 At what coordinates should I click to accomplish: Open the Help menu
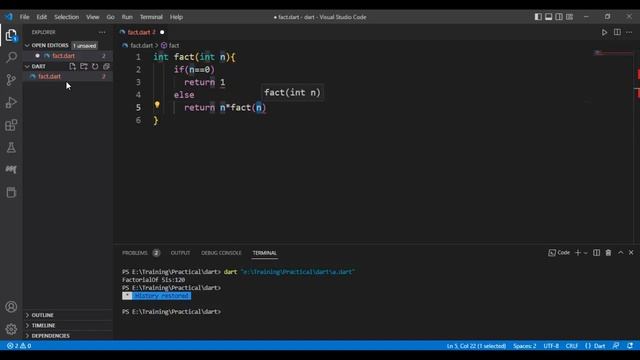coord(176,17)
